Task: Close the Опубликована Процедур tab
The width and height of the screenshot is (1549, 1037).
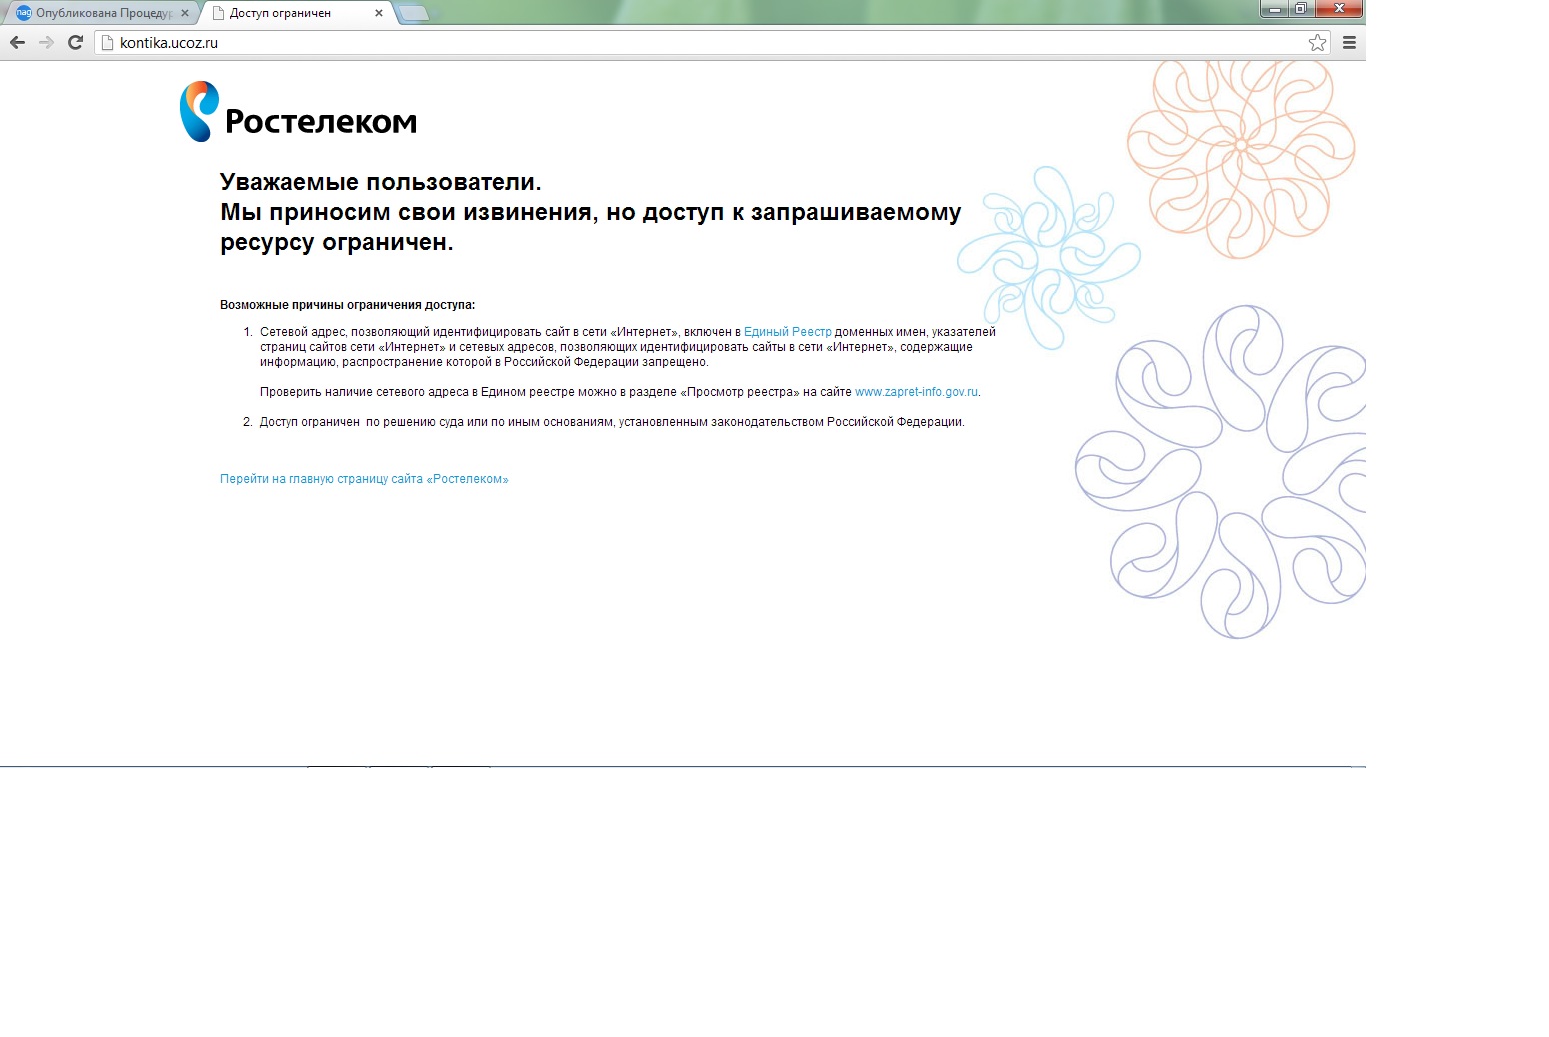Action: (x=184, y=13)
